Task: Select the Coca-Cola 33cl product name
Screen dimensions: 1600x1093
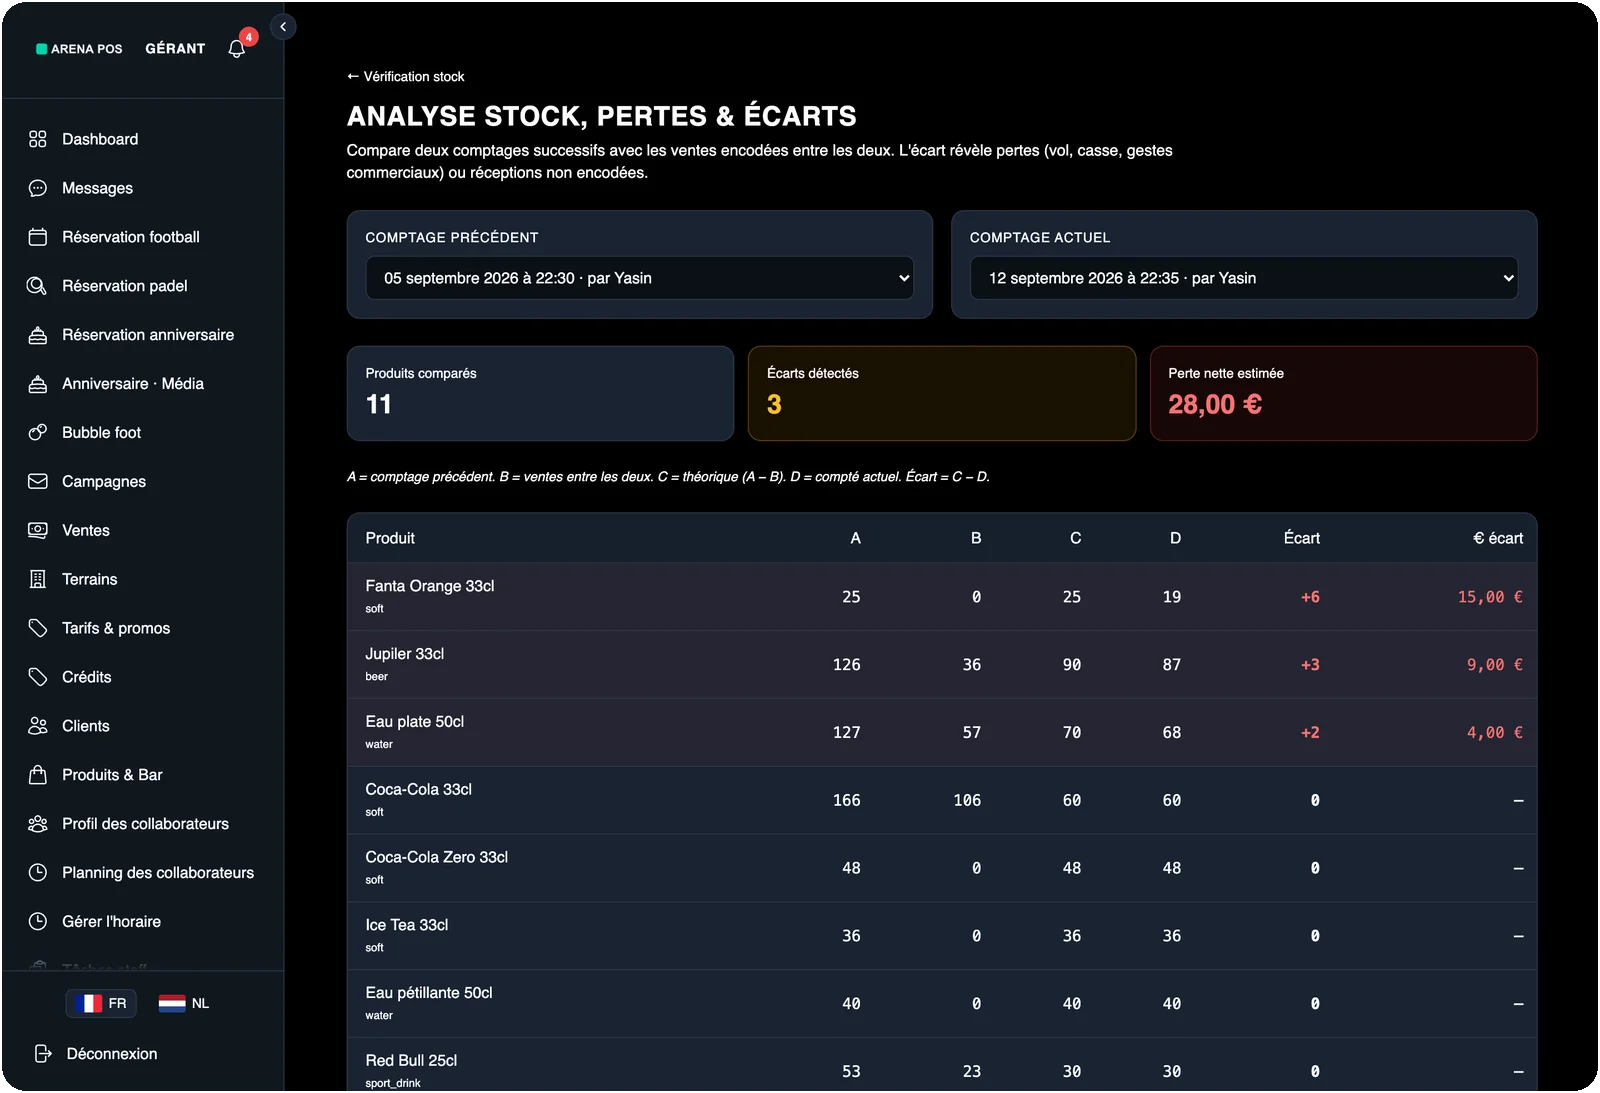Action: [x=418, y=789]
